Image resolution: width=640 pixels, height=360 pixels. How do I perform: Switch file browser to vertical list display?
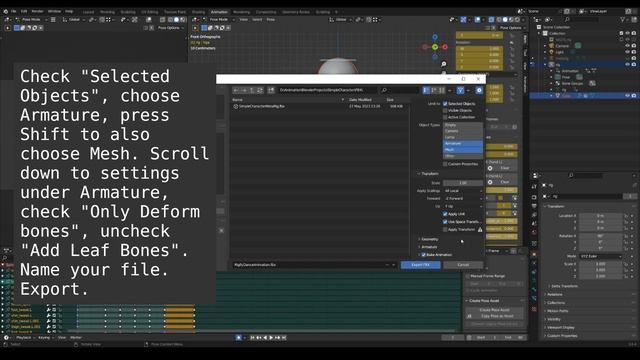[426, 90]
